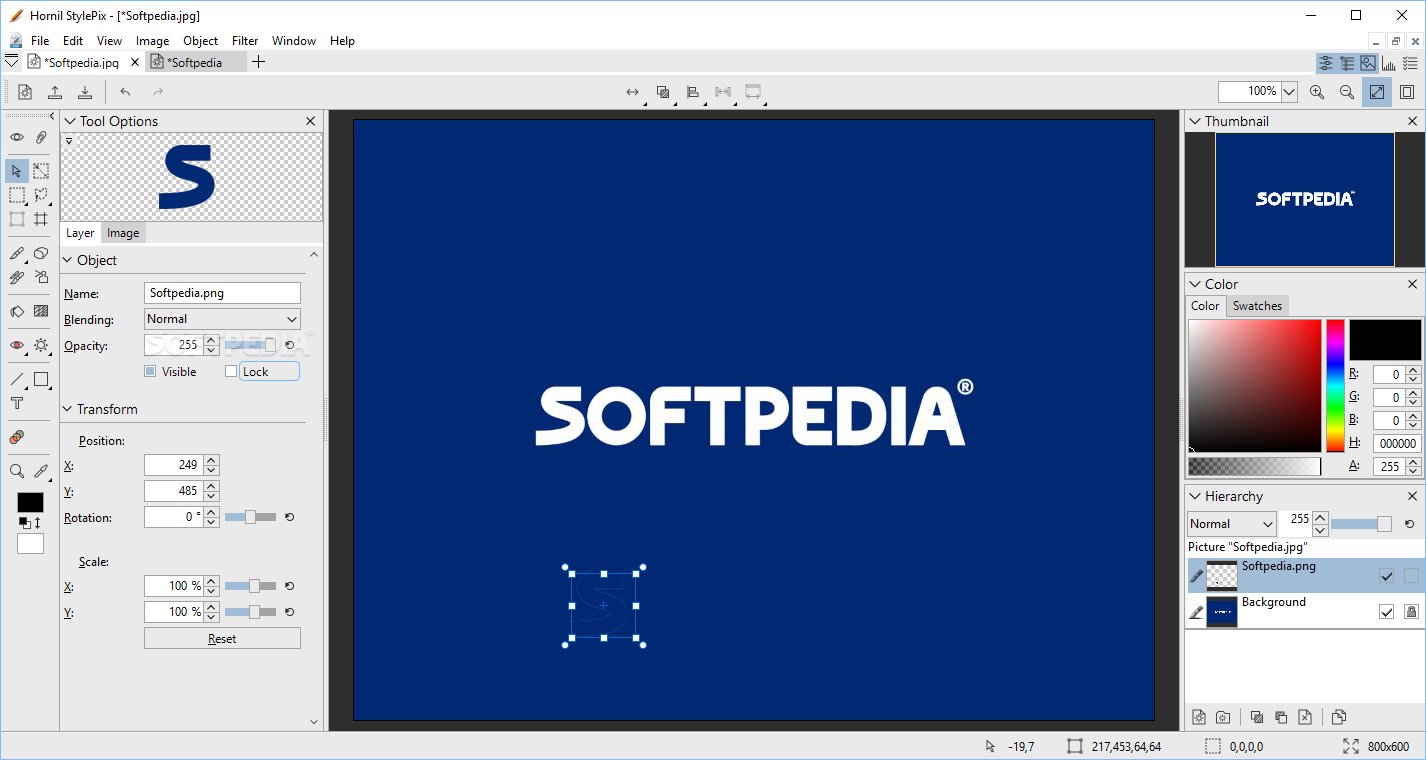Select the Text tool
The height and width of the screenshot is (760, 1426).
coord(17,403)
